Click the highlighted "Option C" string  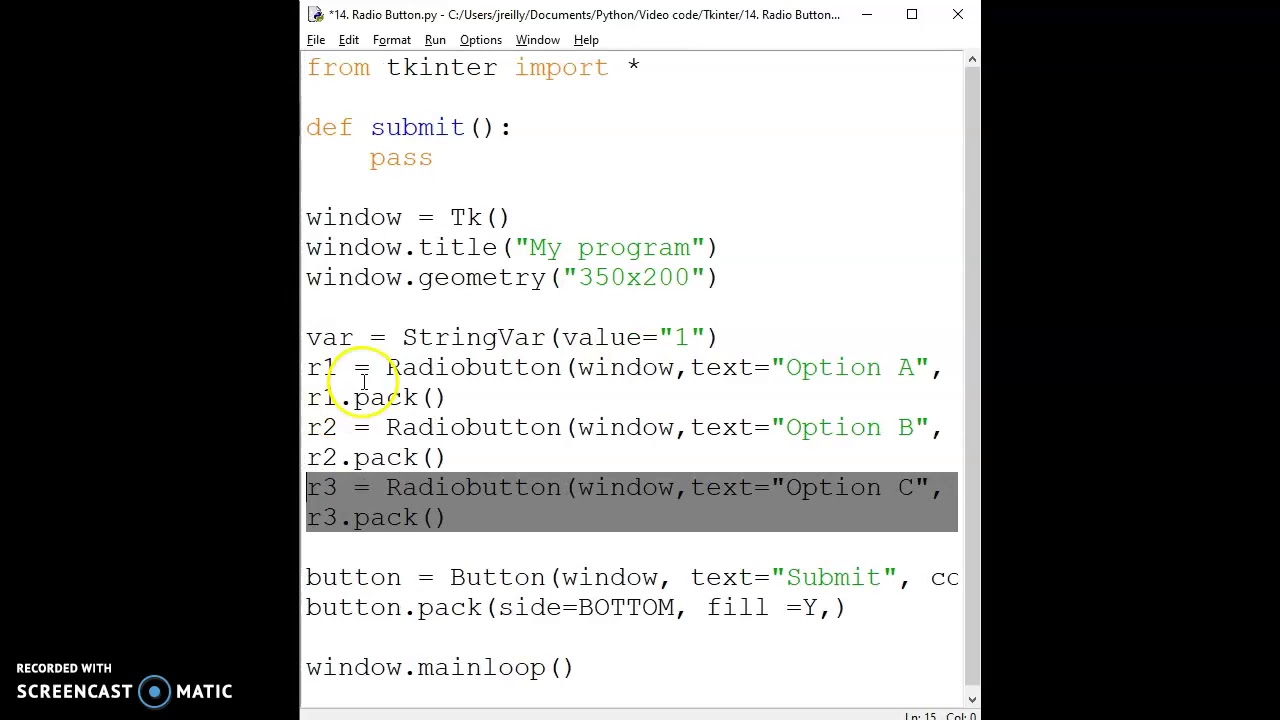click(849, 488)
